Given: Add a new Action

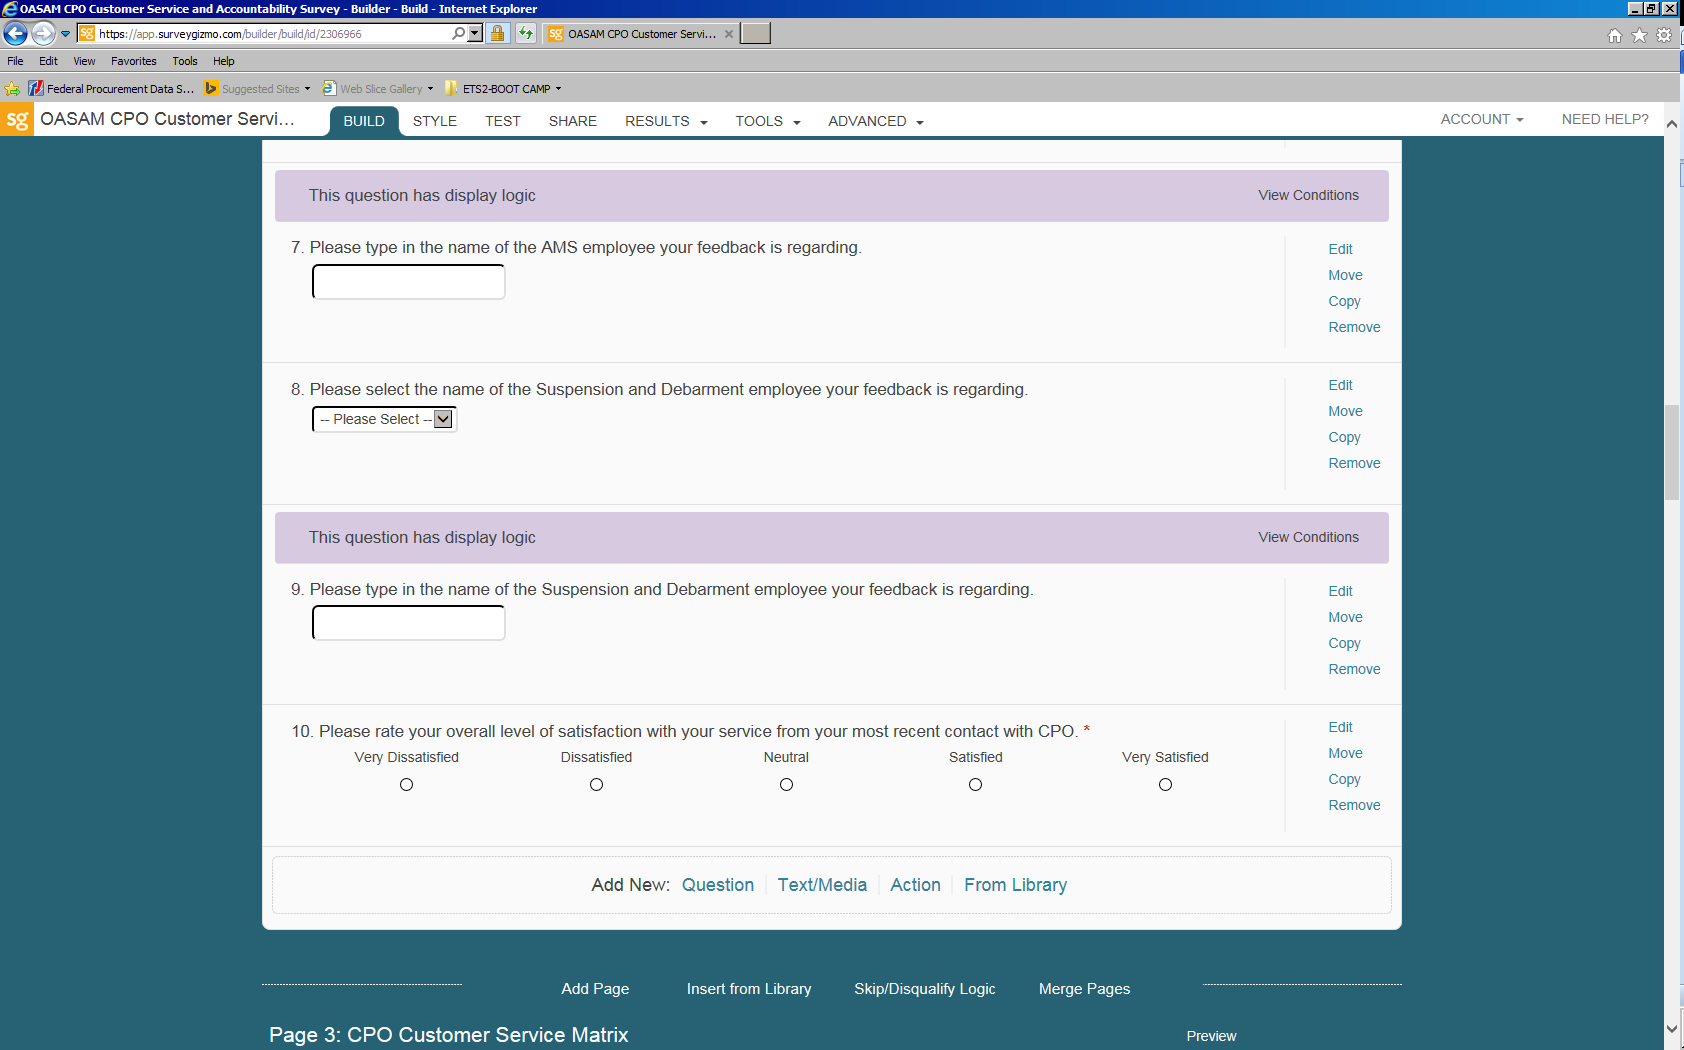Looking at the screenshot, I should coord(915,885).
